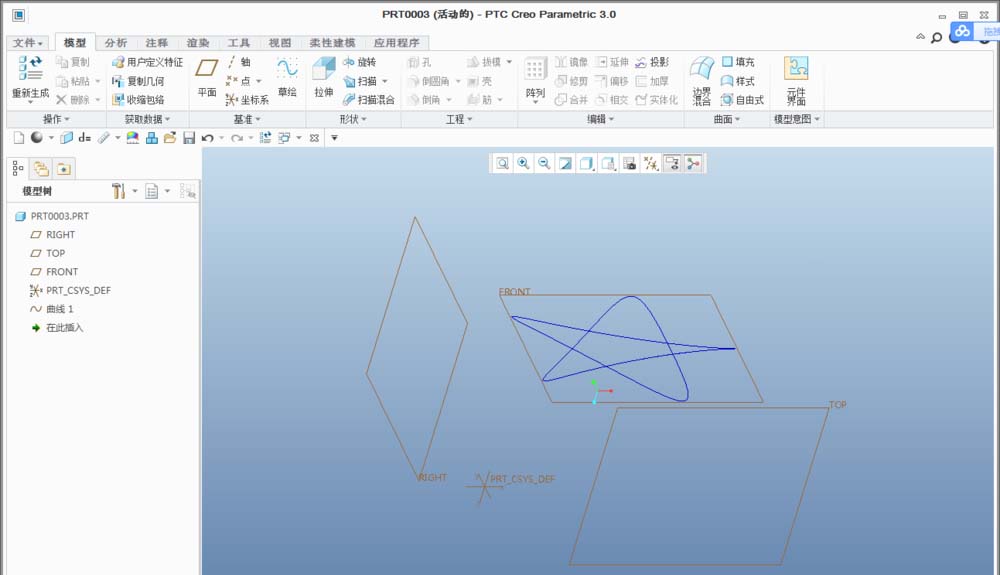Screen dimensions: 1000x575
Task: Click 用户定义特征 user-defined feature
Action: point(147,62)
